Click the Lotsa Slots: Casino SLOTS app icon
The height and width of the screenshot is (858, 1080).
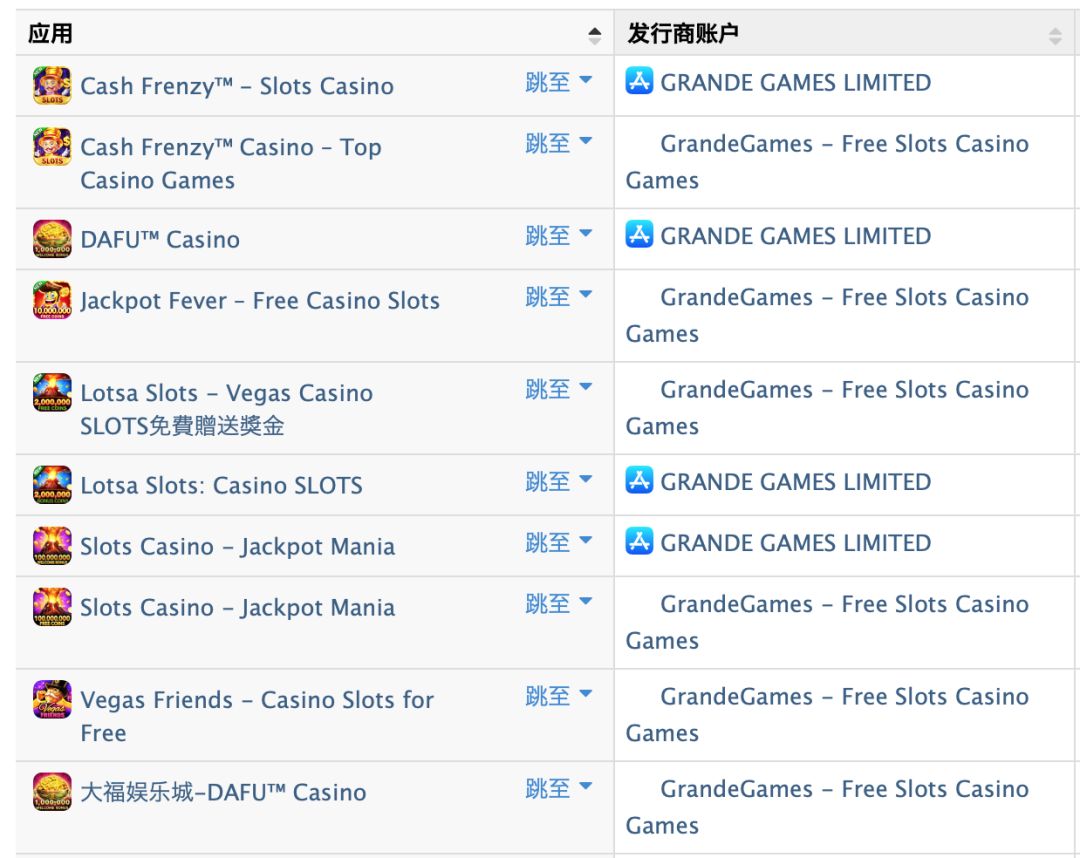(x=52, y=485)
